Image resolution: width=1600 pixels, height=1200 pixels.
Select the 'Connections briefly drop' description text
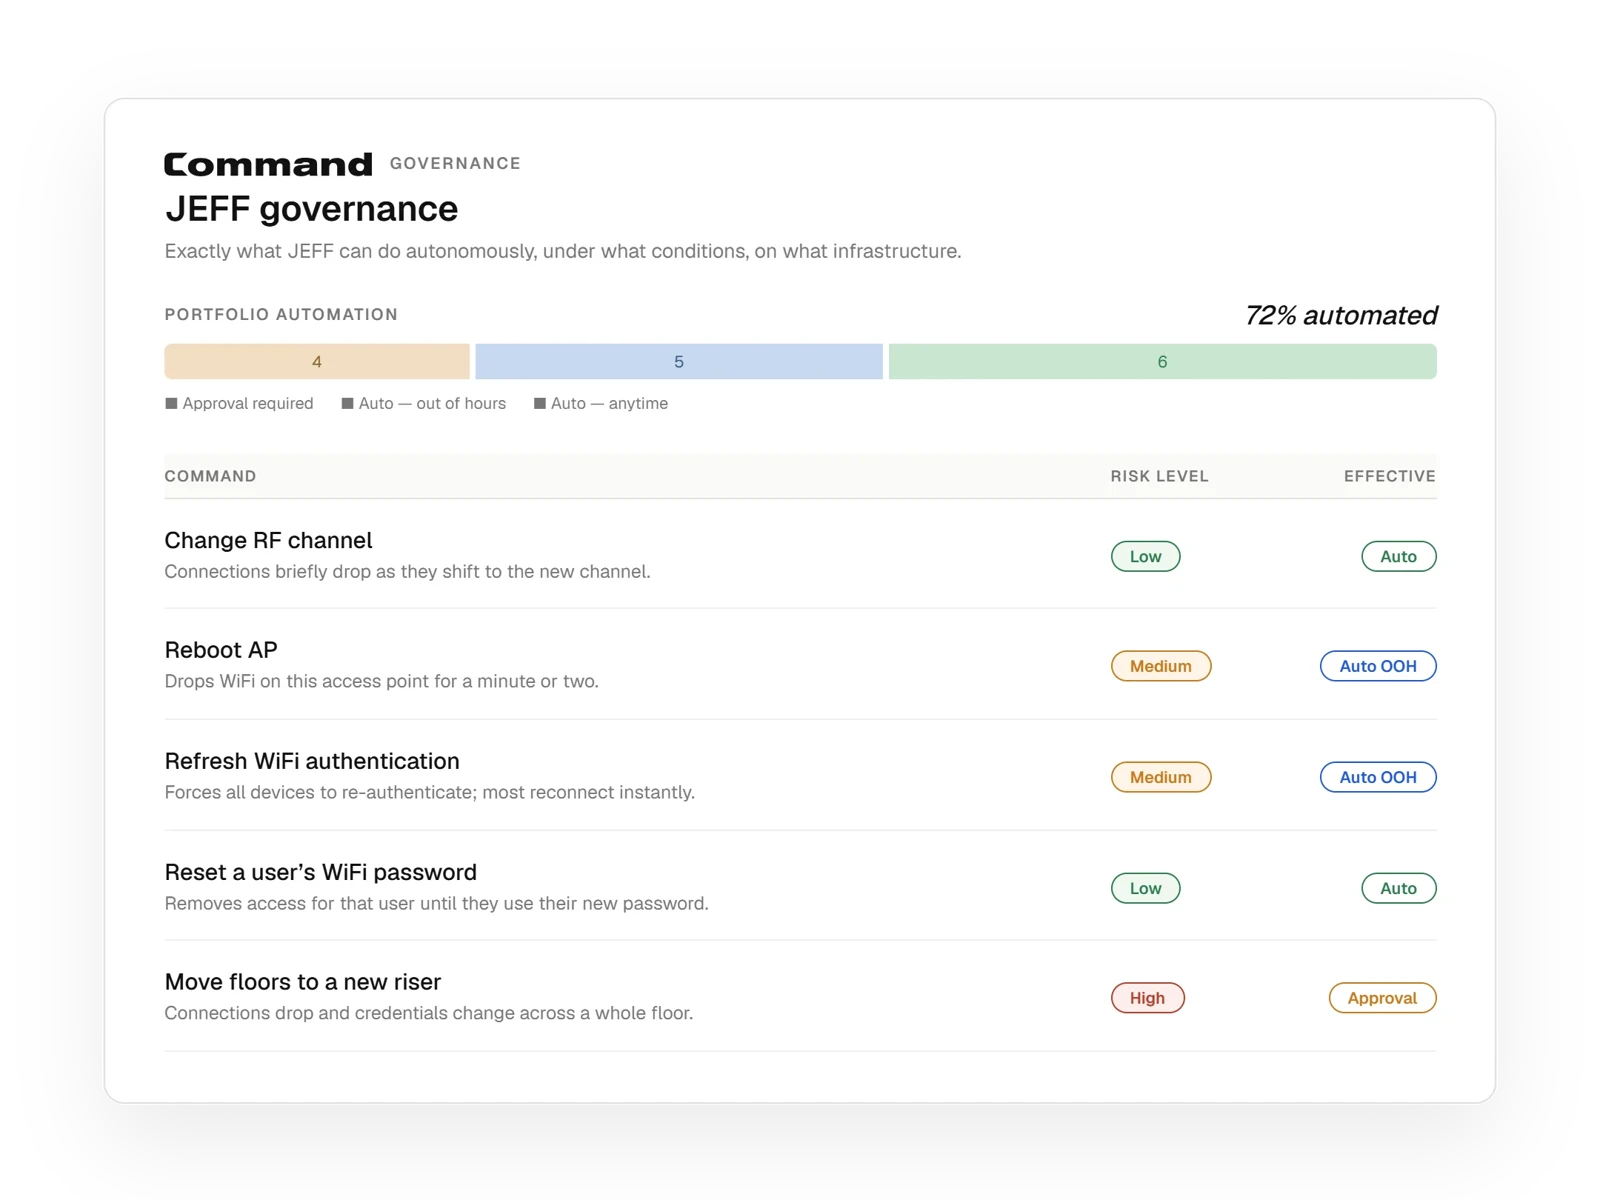click(407, 572)
